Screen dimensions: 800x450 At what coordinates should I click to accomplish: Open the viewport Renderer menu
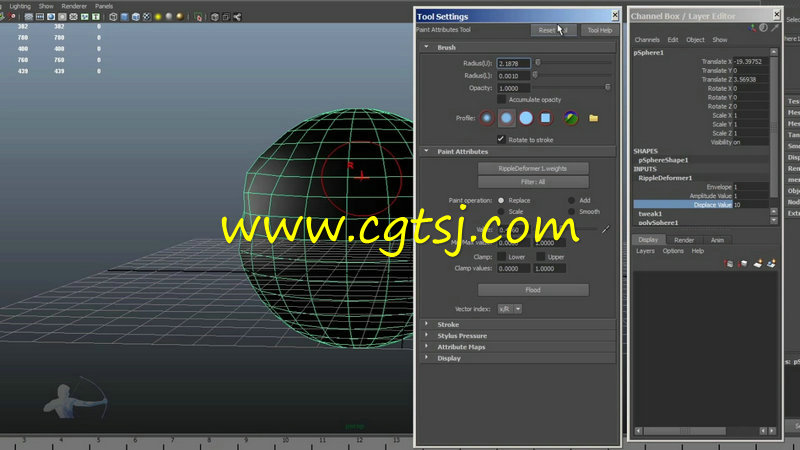point(74,6)
